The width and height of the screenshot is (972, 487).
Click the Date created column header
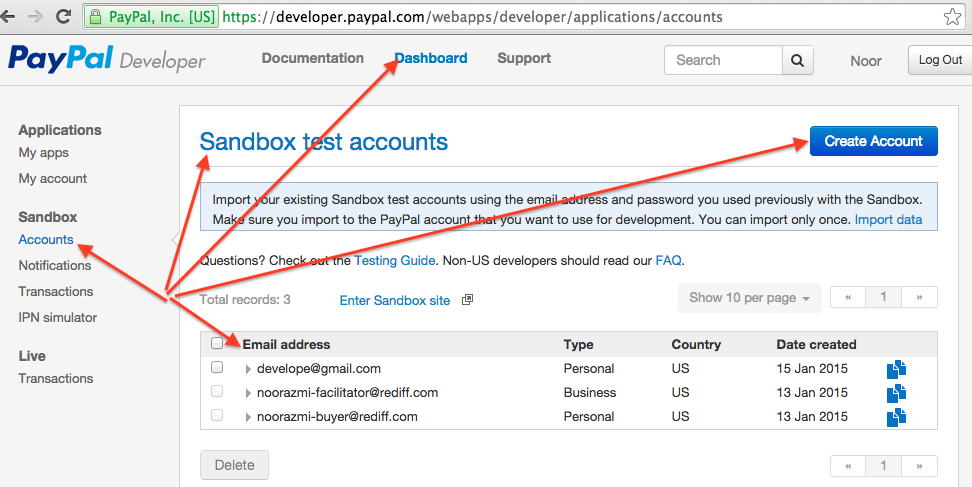(816, 344)
